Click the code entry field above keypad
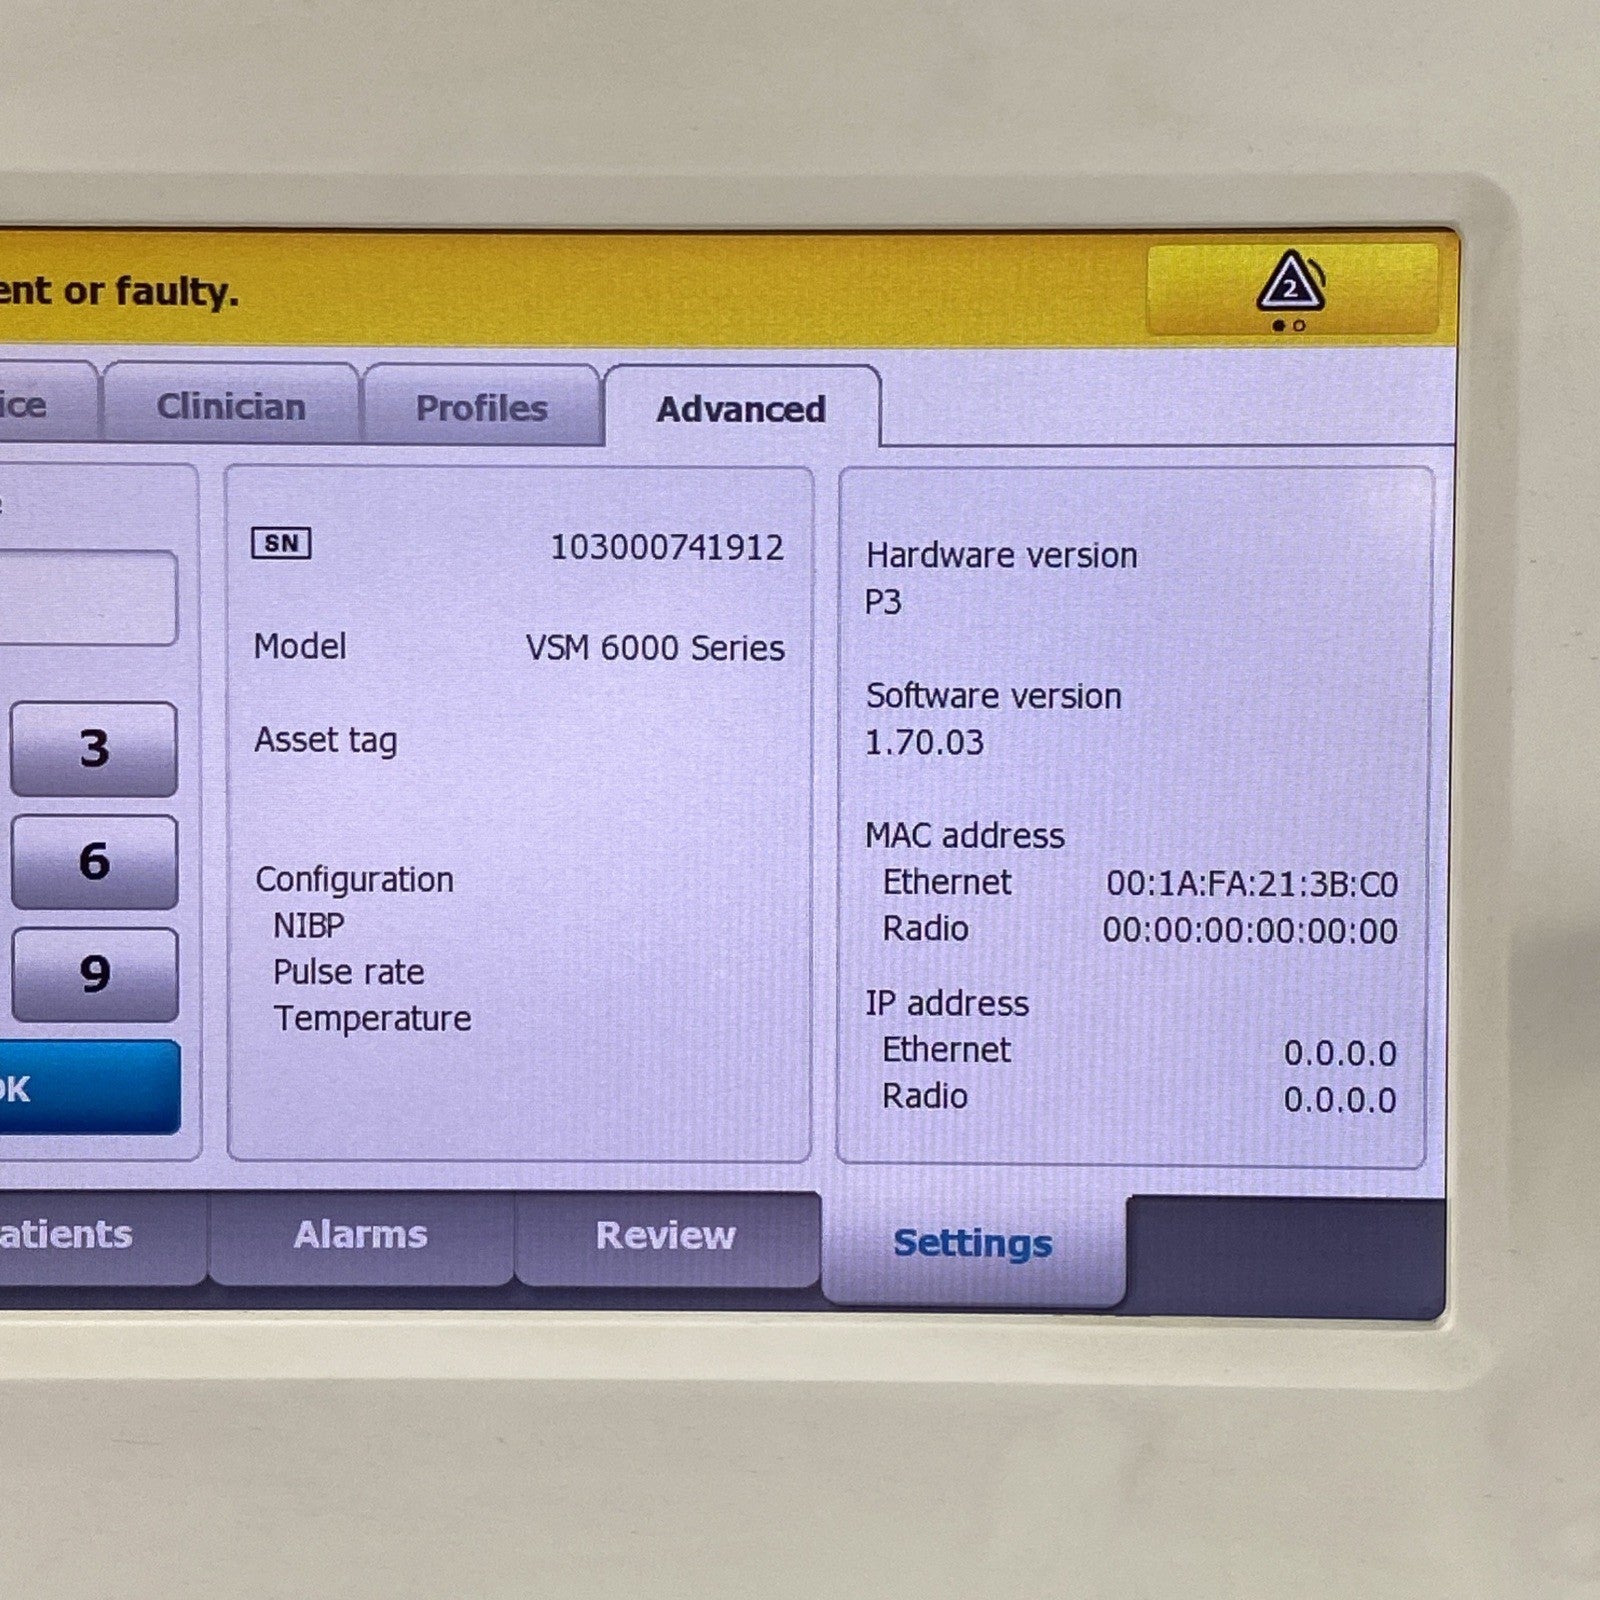 tap(88, 597)
